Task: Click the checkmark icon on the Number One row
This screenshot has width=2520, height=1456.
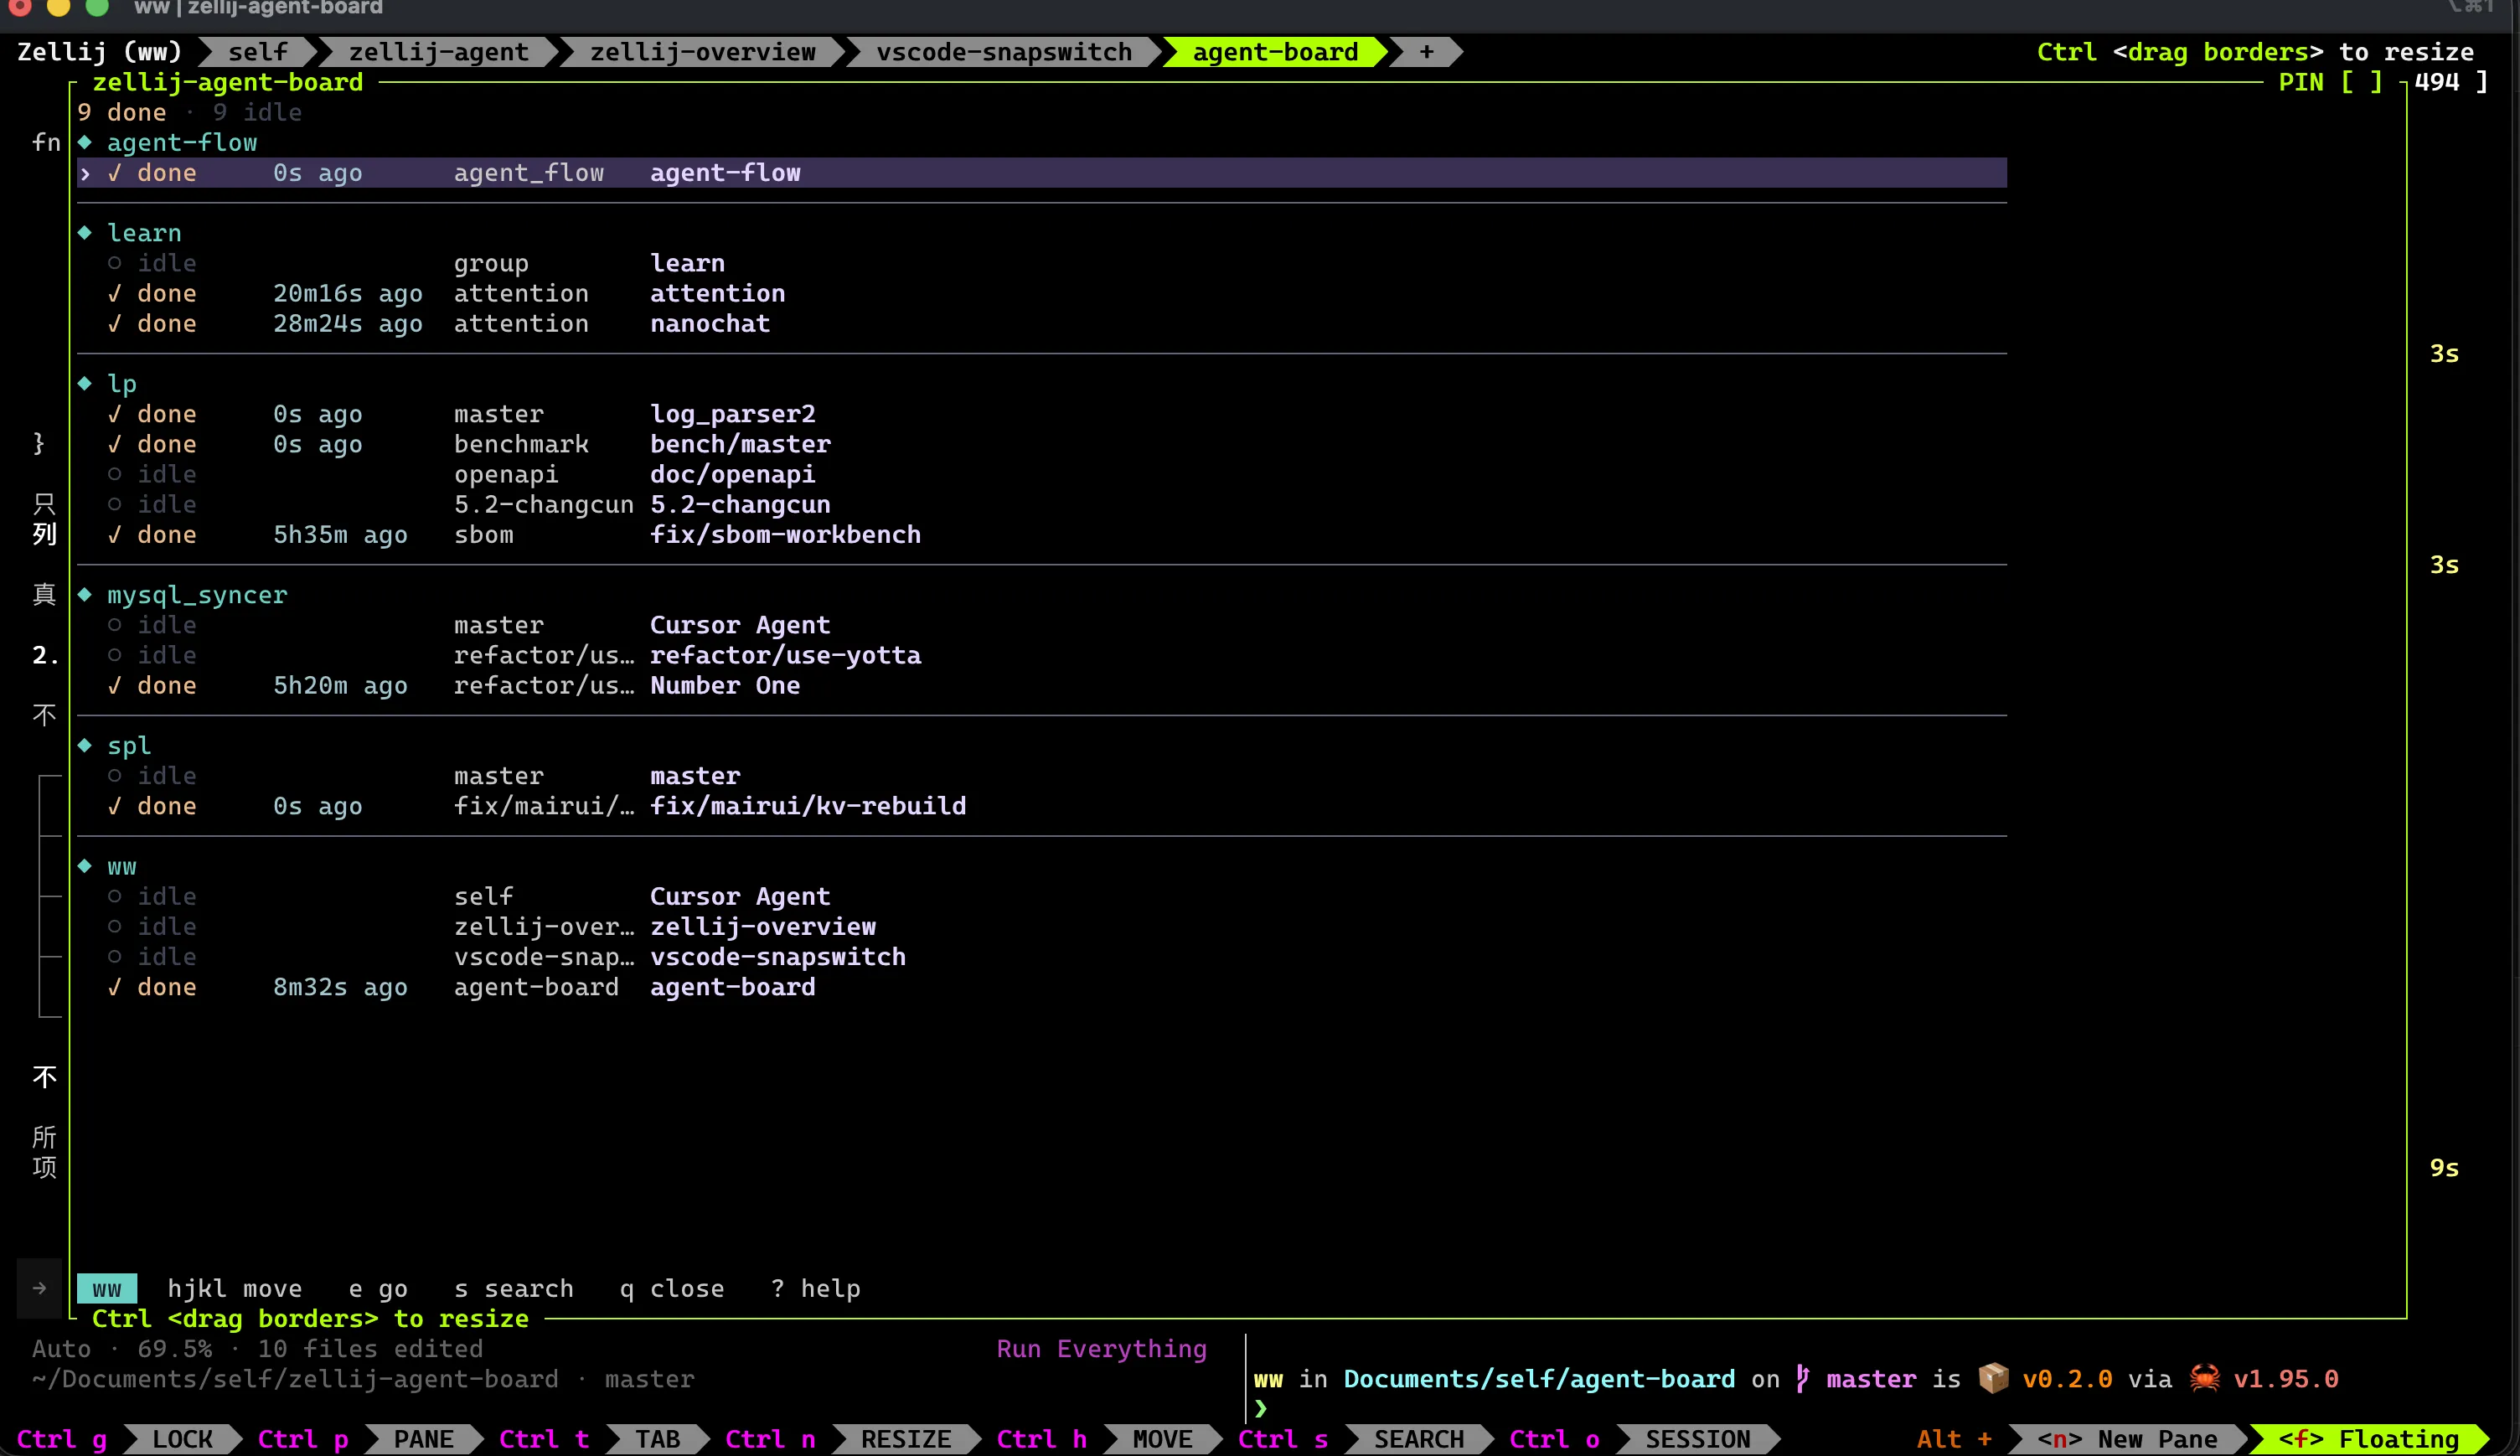Action: point(115,686)
